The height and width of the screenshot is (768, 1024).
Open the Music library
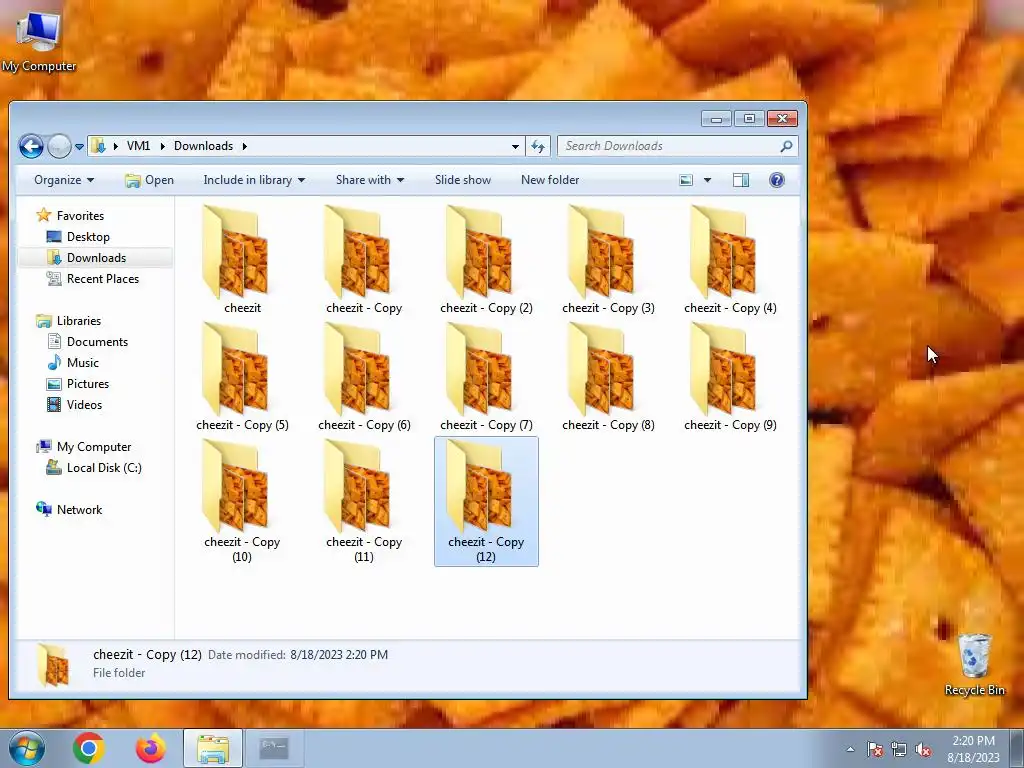72,362
